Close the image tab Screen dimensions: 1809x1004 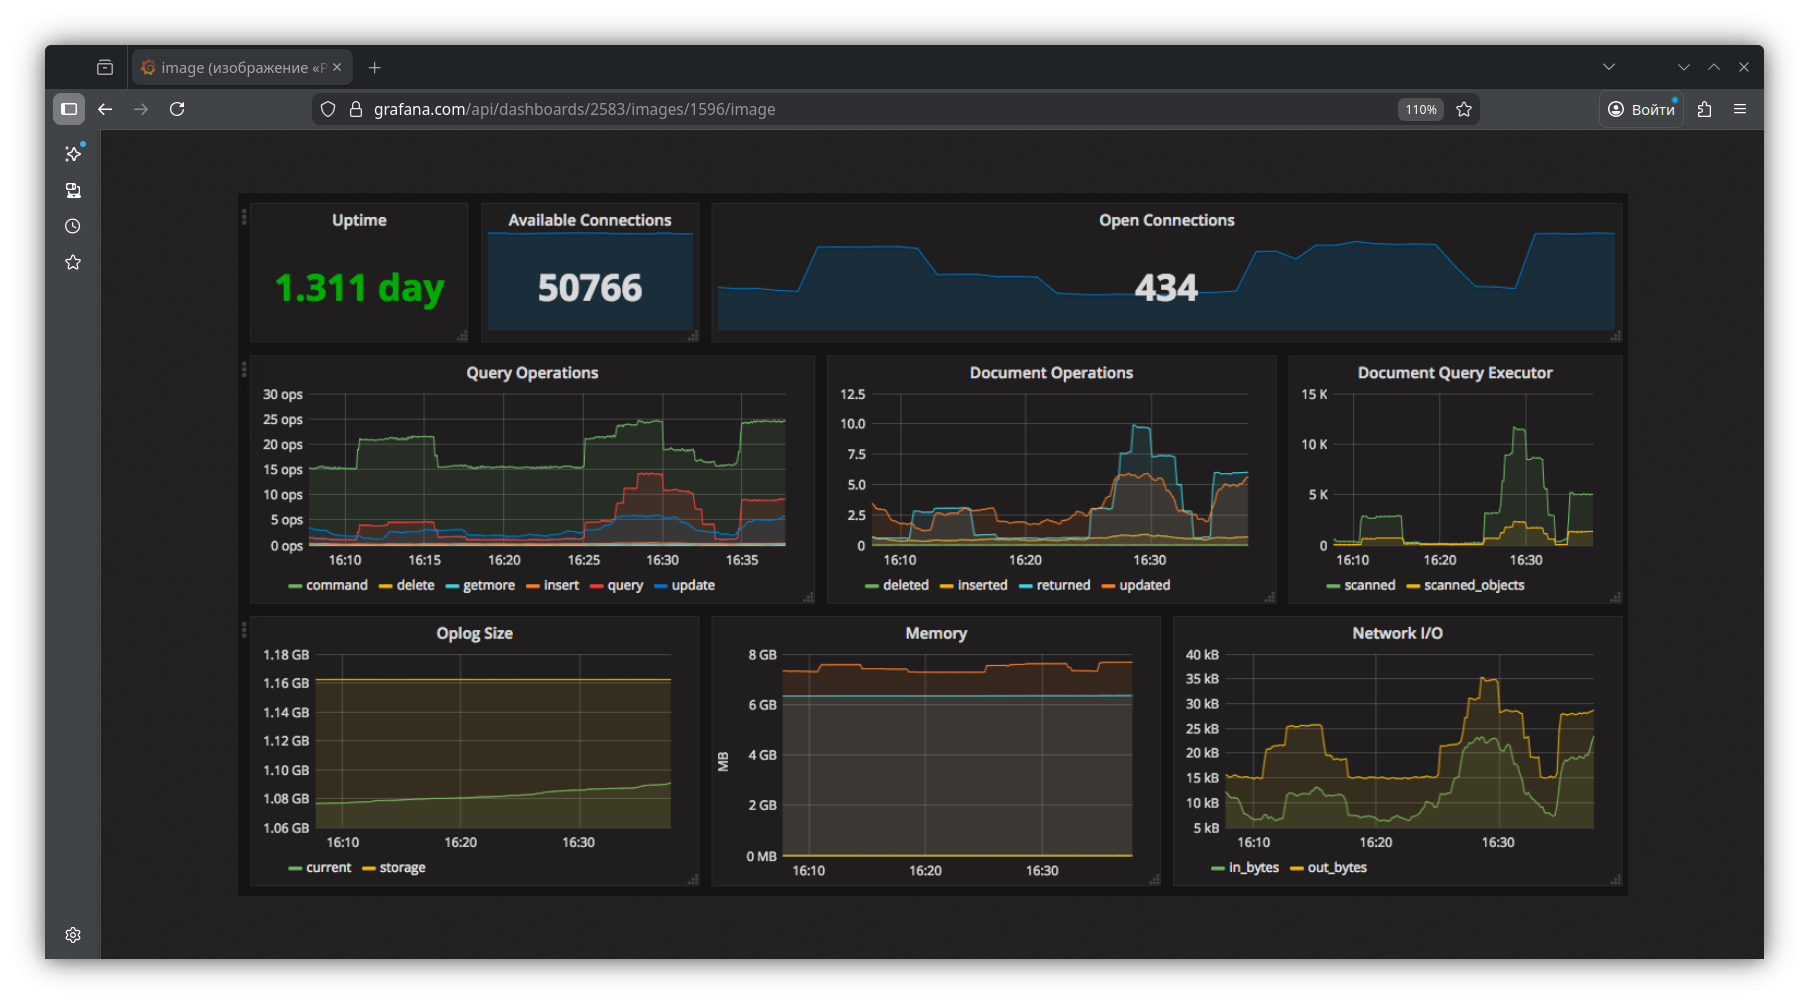click(337, 67)
